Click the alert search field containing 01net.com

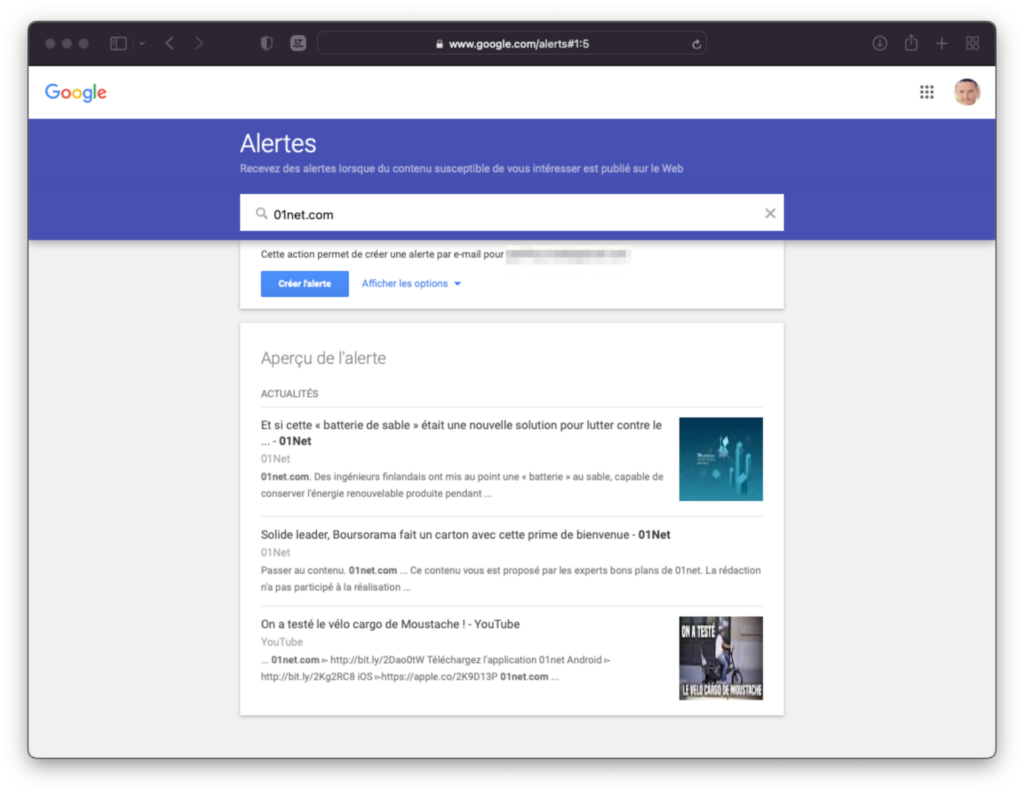(511, 213)
